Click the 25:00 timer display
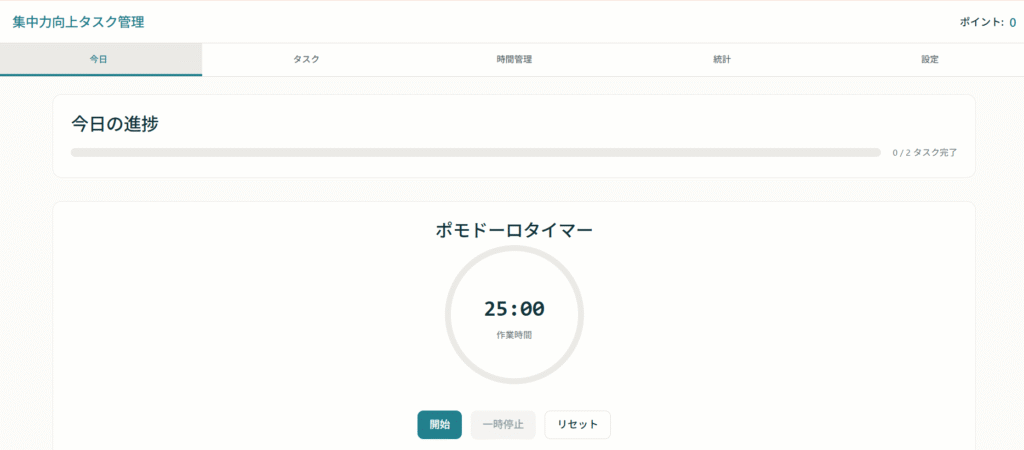The image size is (1024, 450). (x=514, y=309)
